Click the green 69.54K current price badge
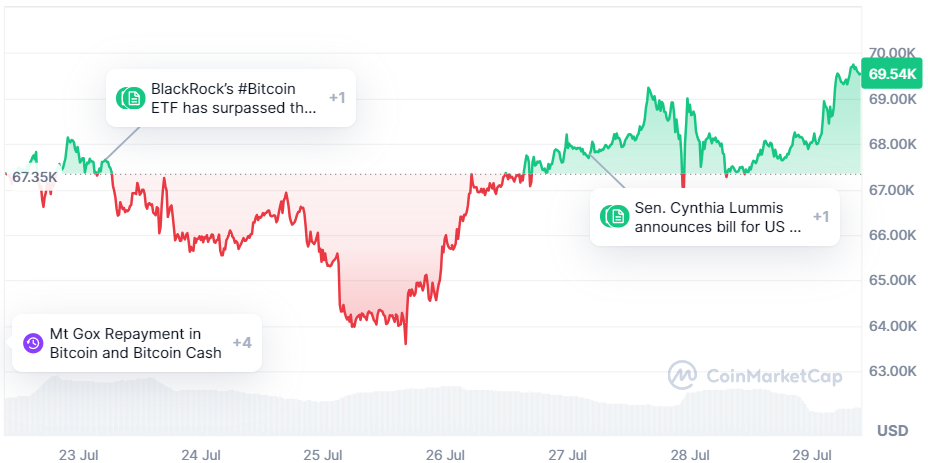 (892, 74)
